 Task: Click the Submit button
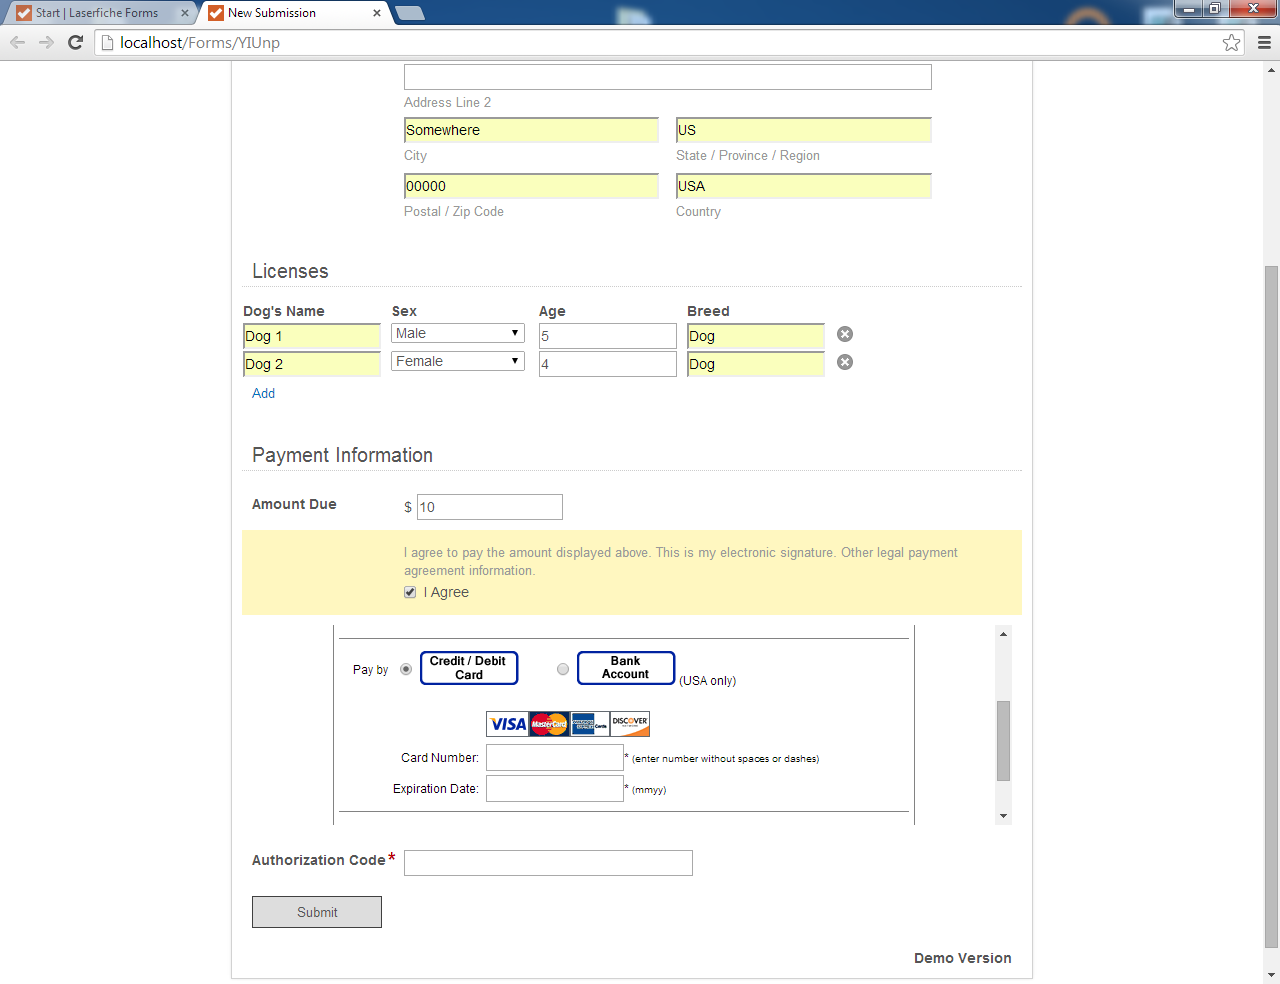point(317,912)
